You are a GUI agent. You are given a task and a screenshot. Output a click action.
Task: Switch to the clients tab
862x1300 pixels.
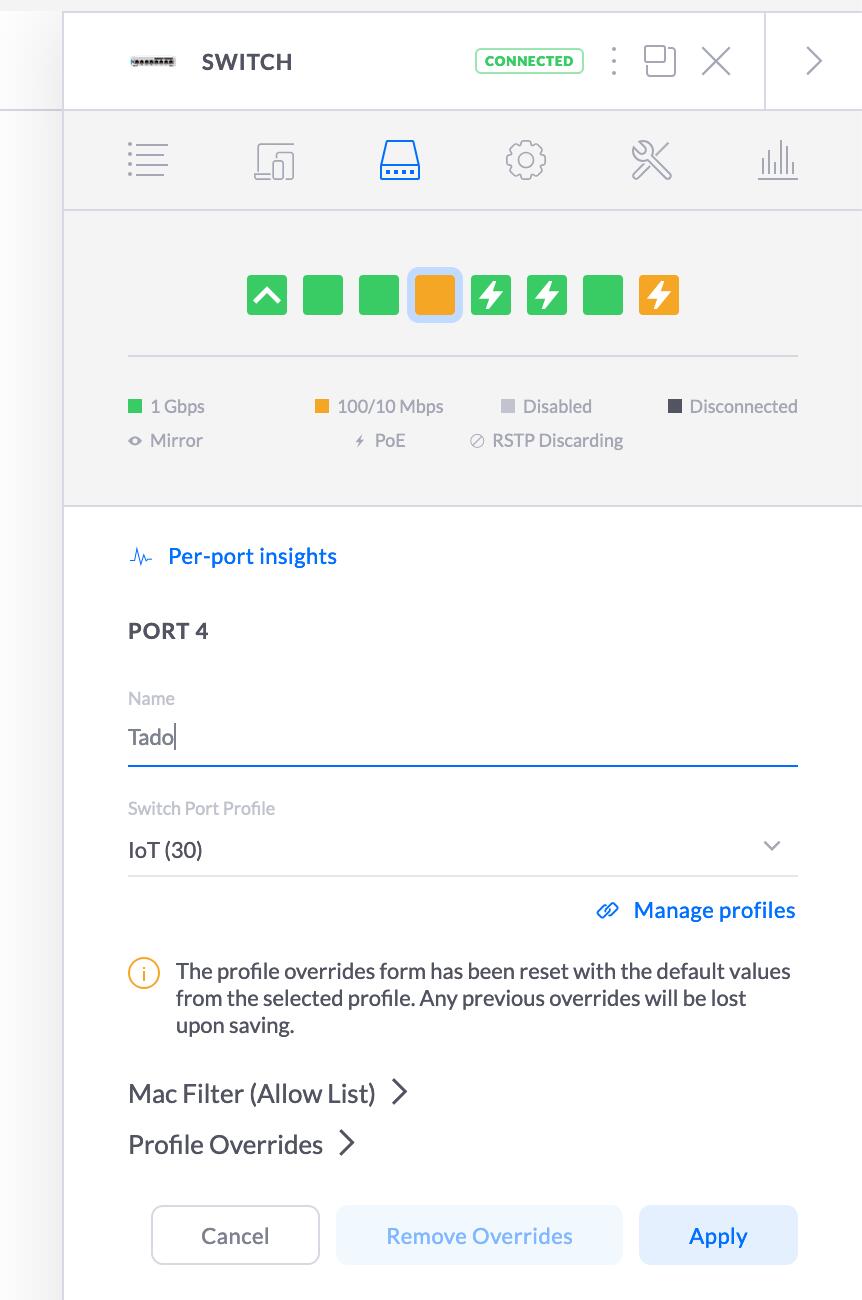(x=274, y=160)
